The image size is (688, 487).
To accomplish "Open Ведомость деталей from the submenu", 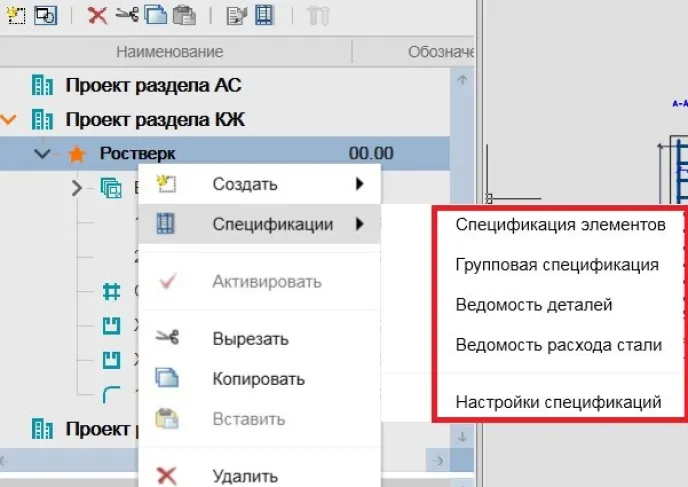I will pos(533,305).
